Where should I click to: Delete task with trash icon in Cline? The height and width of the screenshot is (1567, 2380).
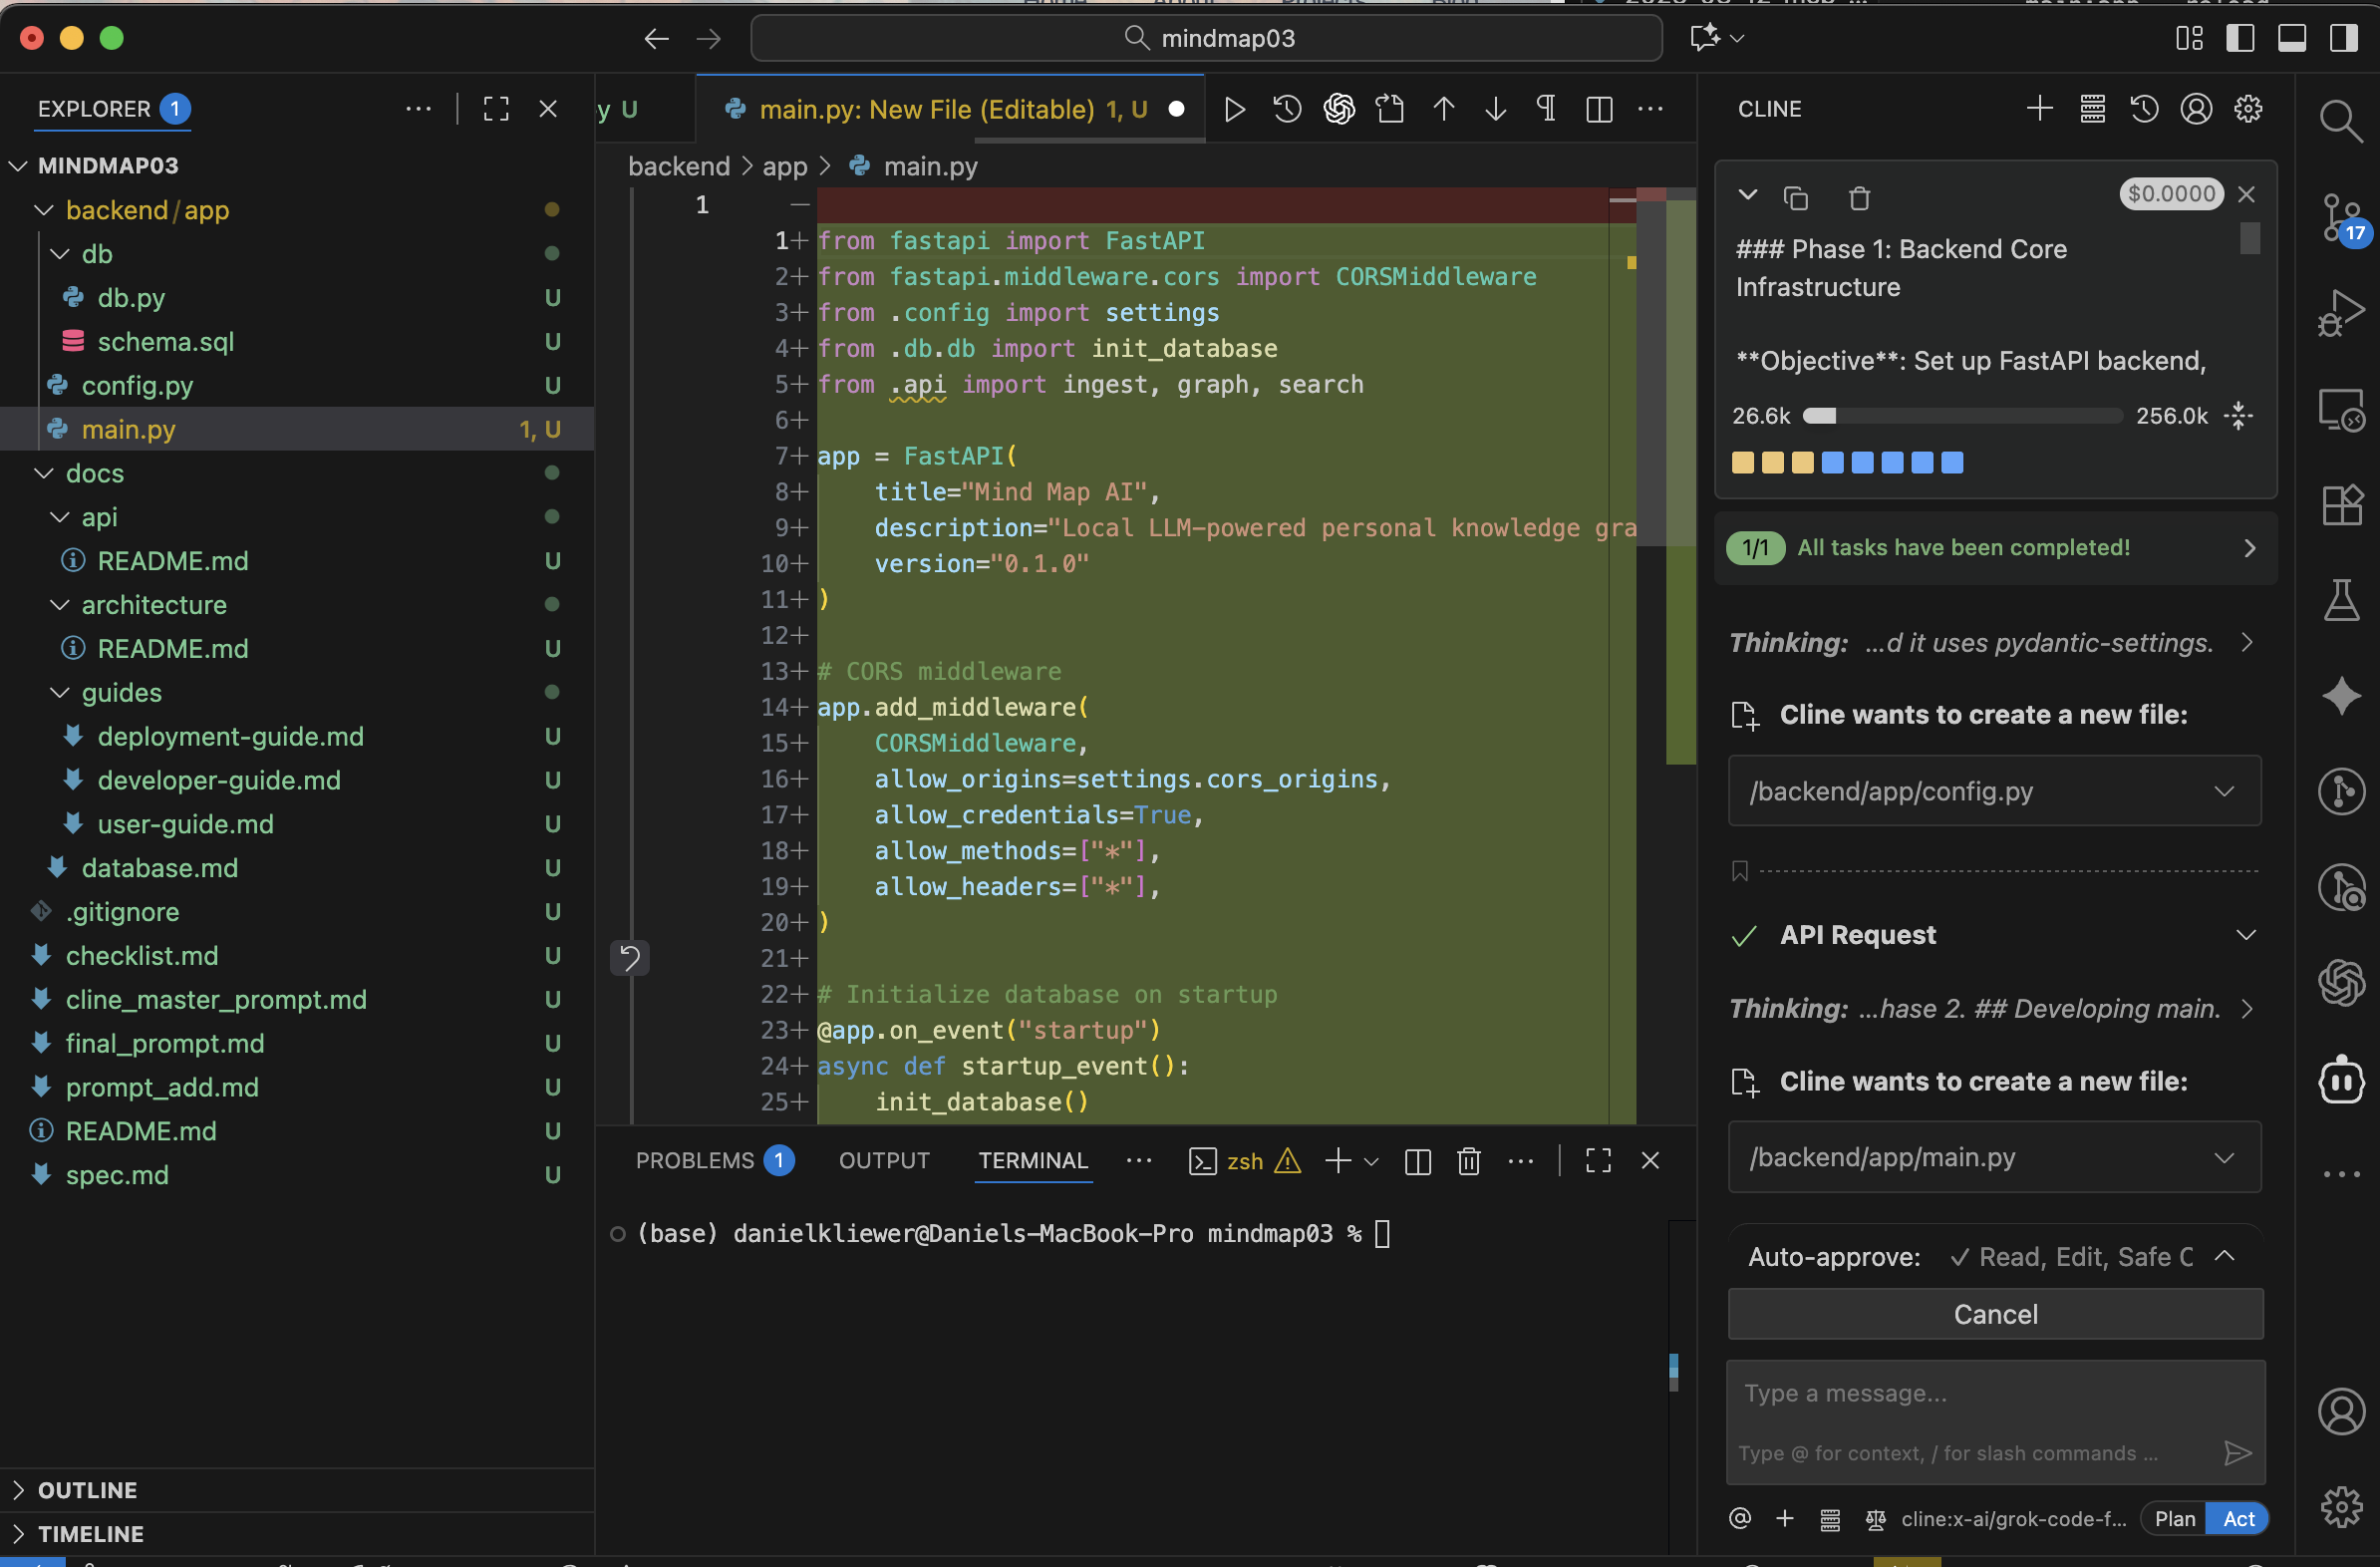pos(1859,198)
